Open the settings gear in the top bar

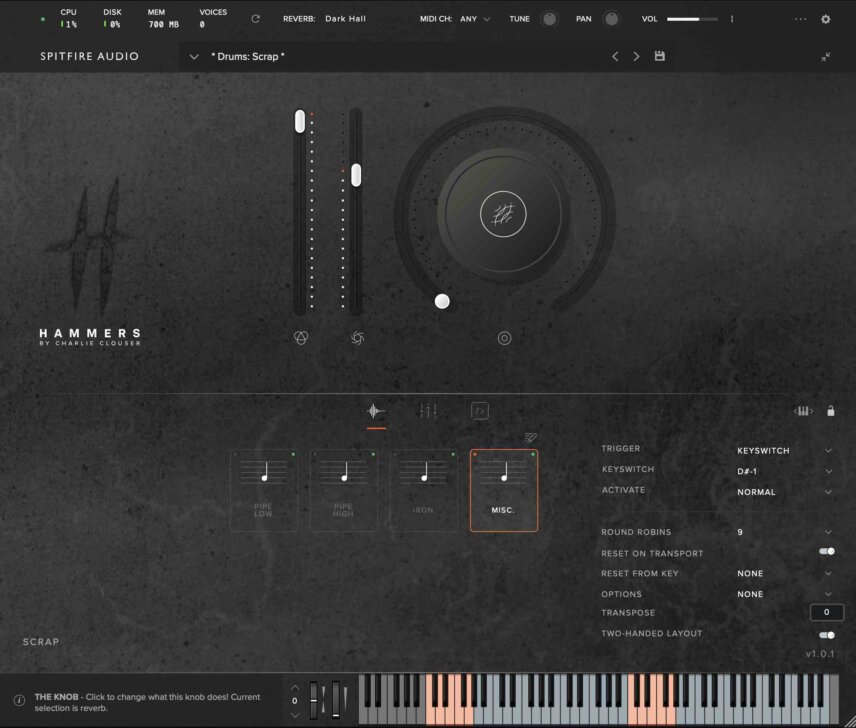[x=825, y=19]
